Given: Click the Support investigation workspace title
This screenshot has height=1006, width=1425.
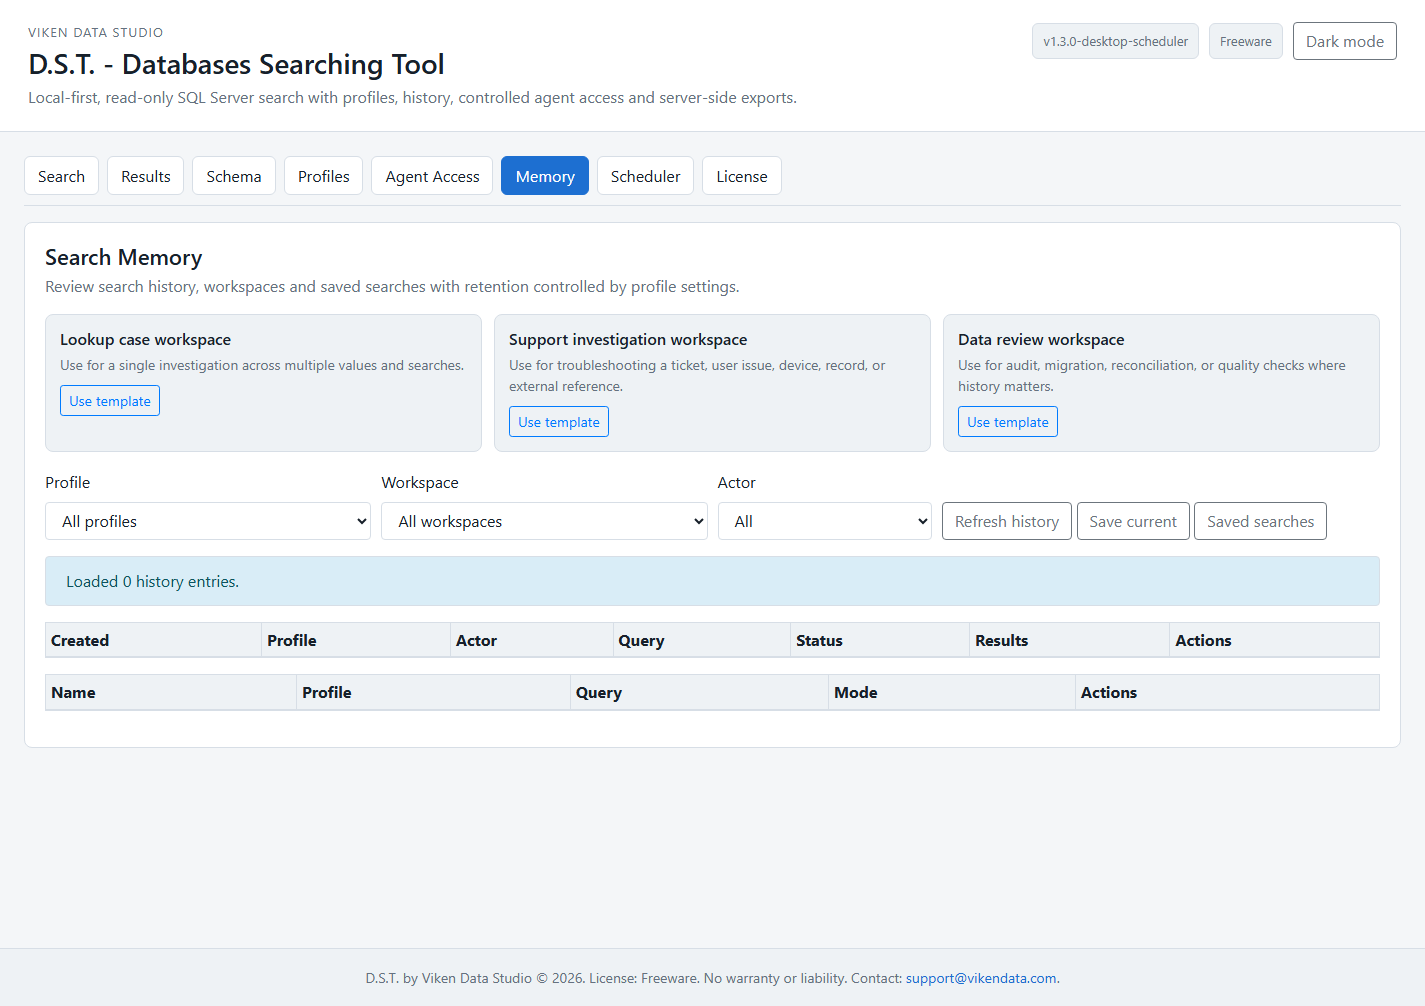Looking at the screenshot, I should click(628, 339).
